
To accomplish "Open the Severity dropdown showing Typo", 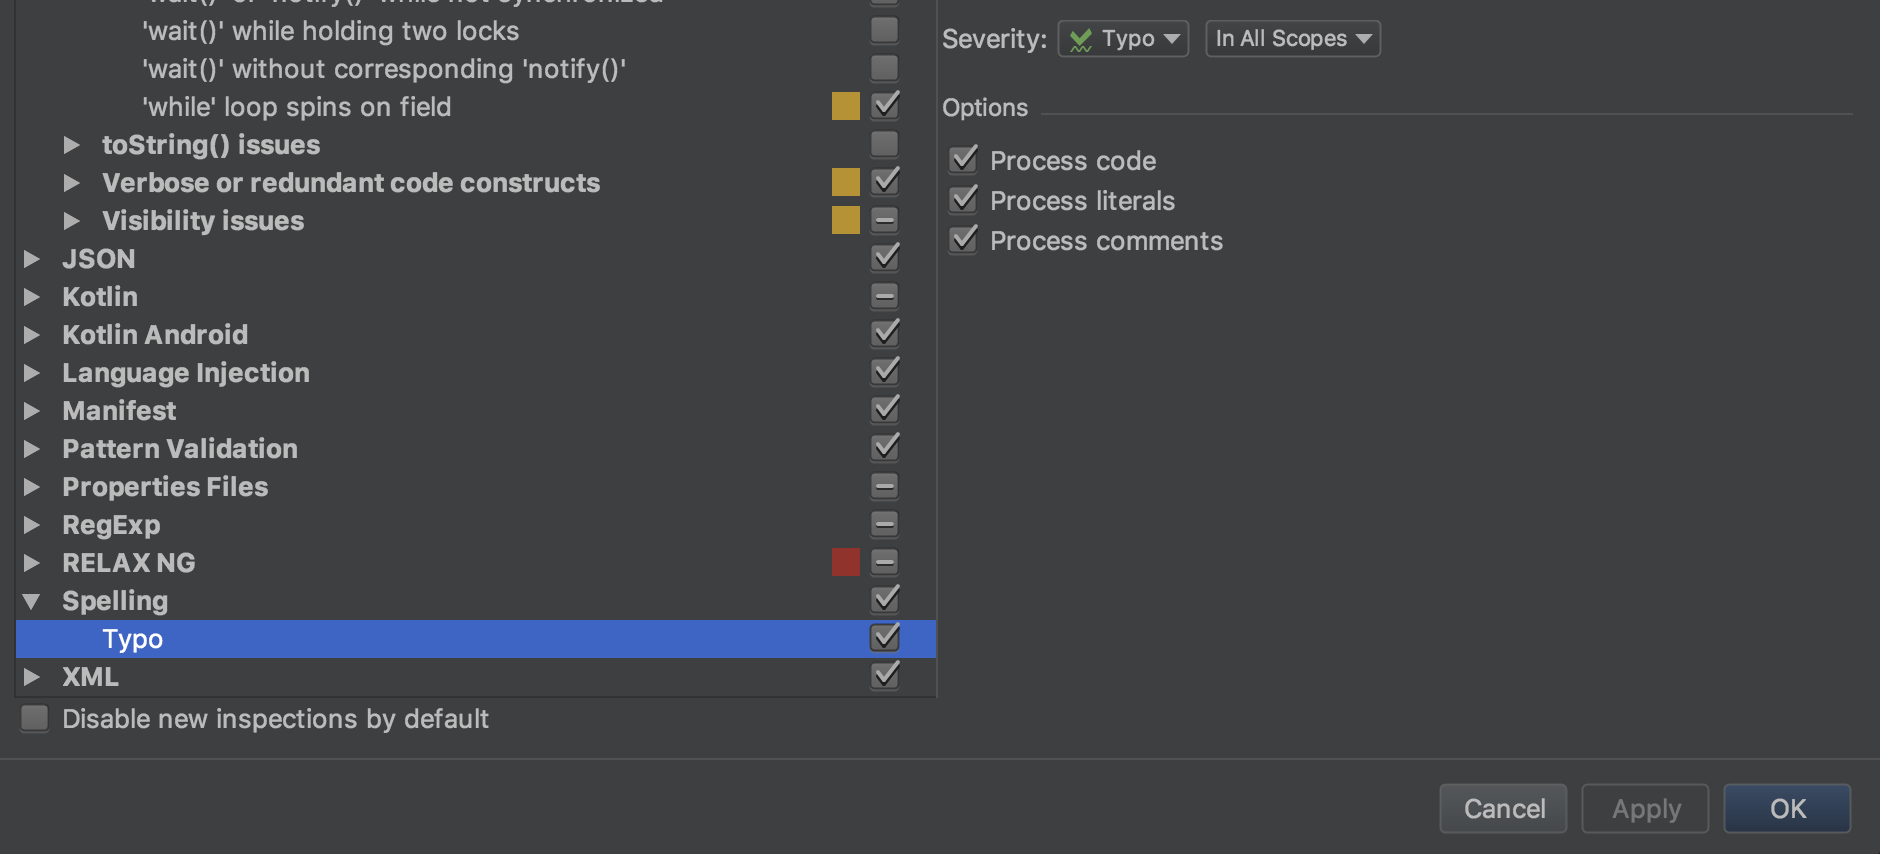I will coord(1122,38).
